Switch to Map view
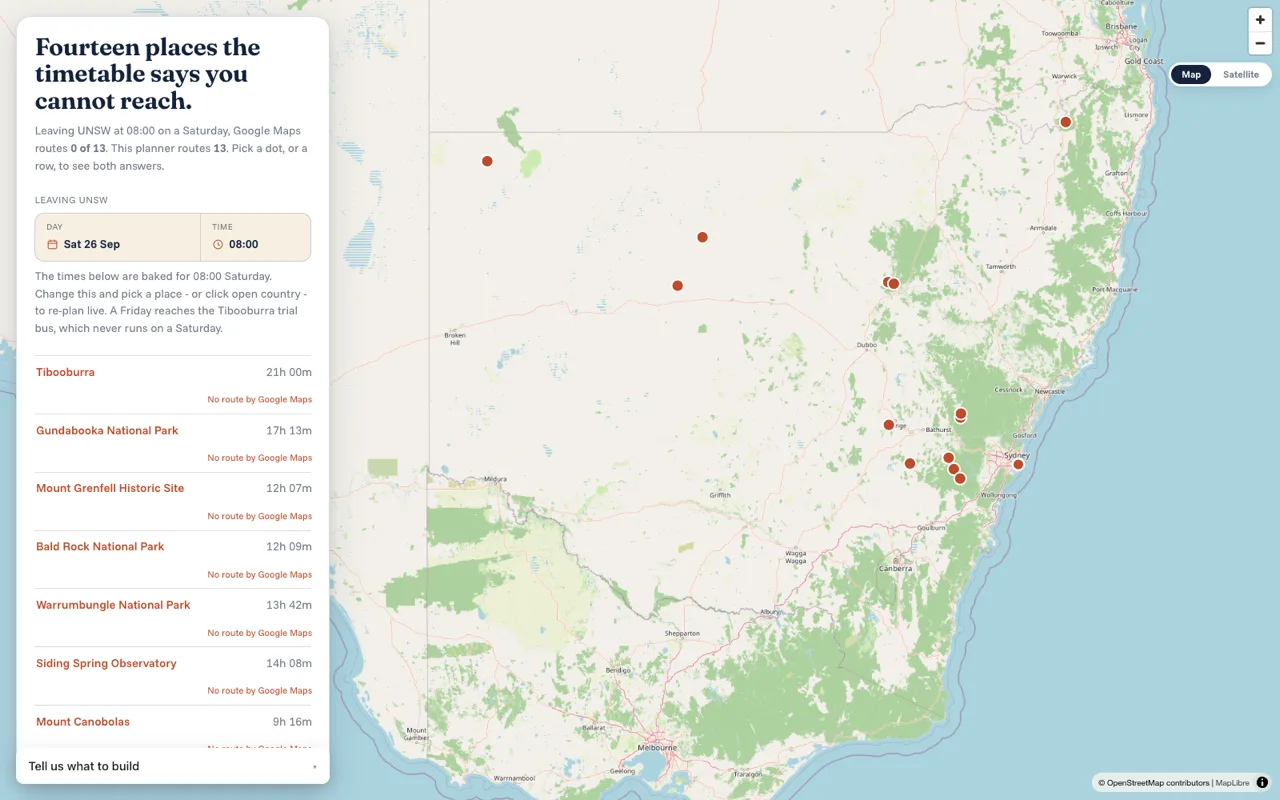 coord(1191,75)
